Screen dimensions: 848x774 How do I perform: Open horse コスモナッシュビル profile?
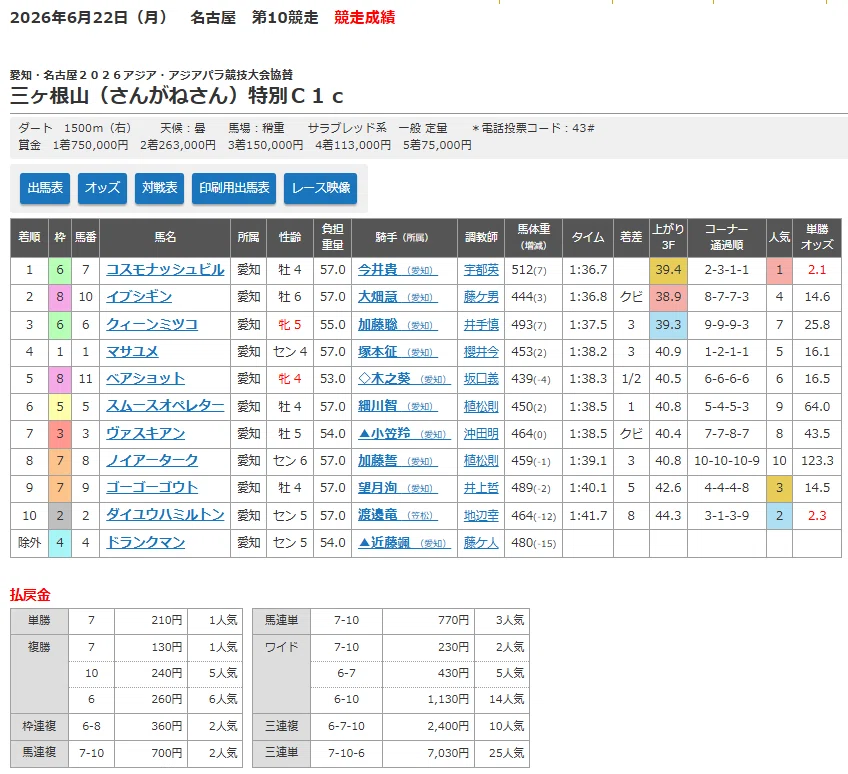pos(165,270)
